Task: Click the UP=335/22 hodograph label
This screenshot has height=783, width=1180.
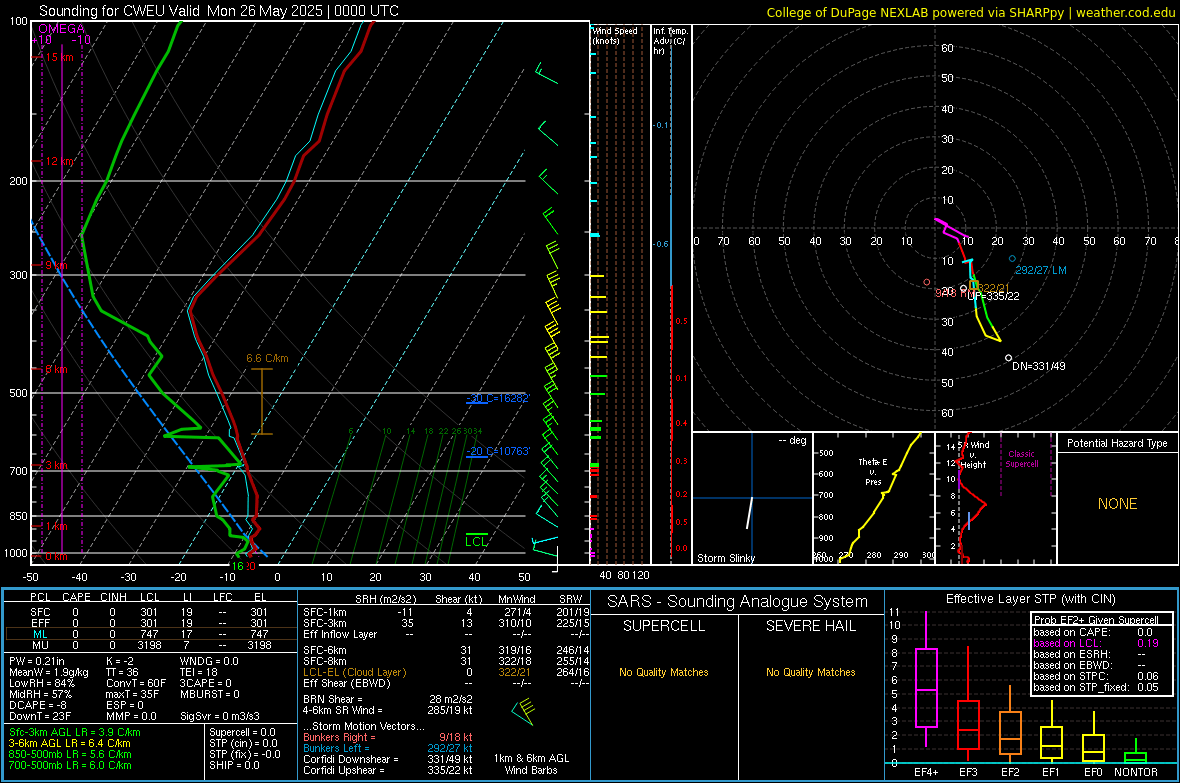Action: [993, 297]
